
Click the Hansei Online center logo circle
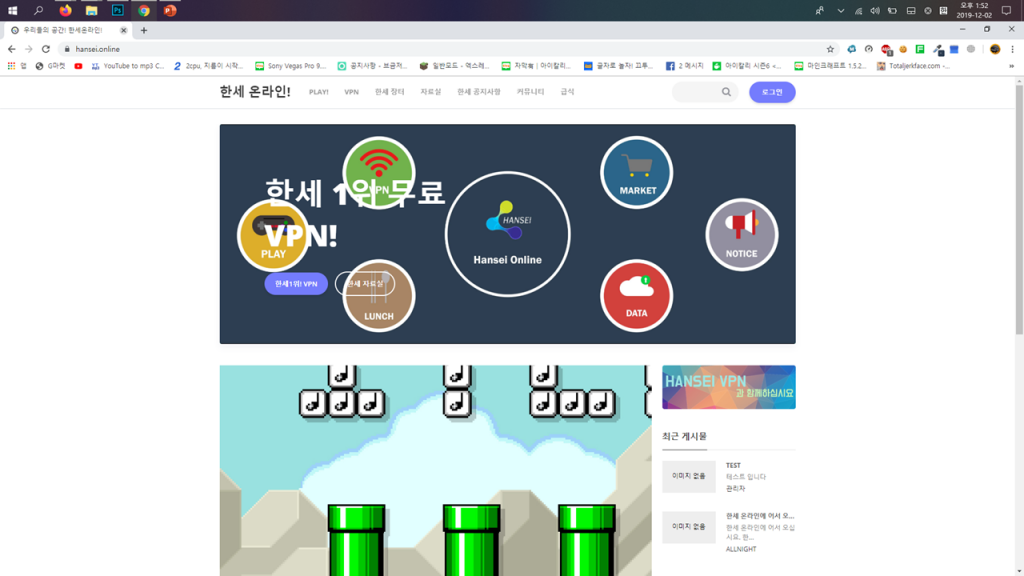click(x=507, y=234)
